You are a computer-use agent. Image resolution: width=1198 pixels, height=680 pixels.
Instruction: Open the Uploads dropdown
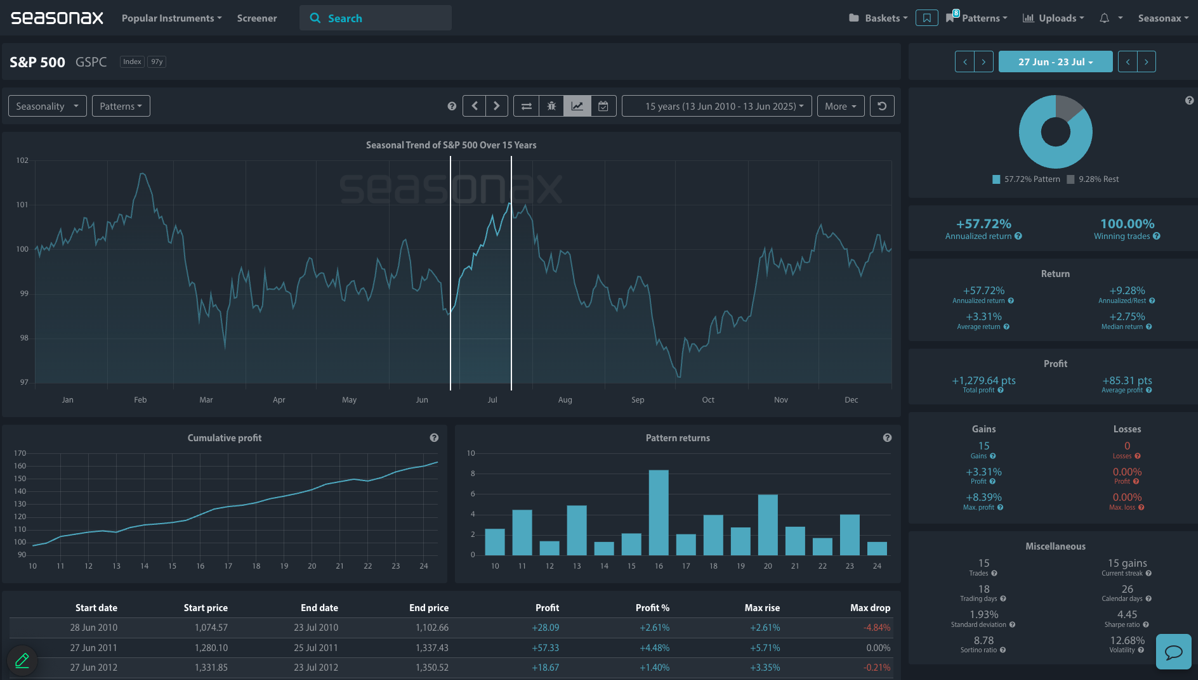point(1053,18)
